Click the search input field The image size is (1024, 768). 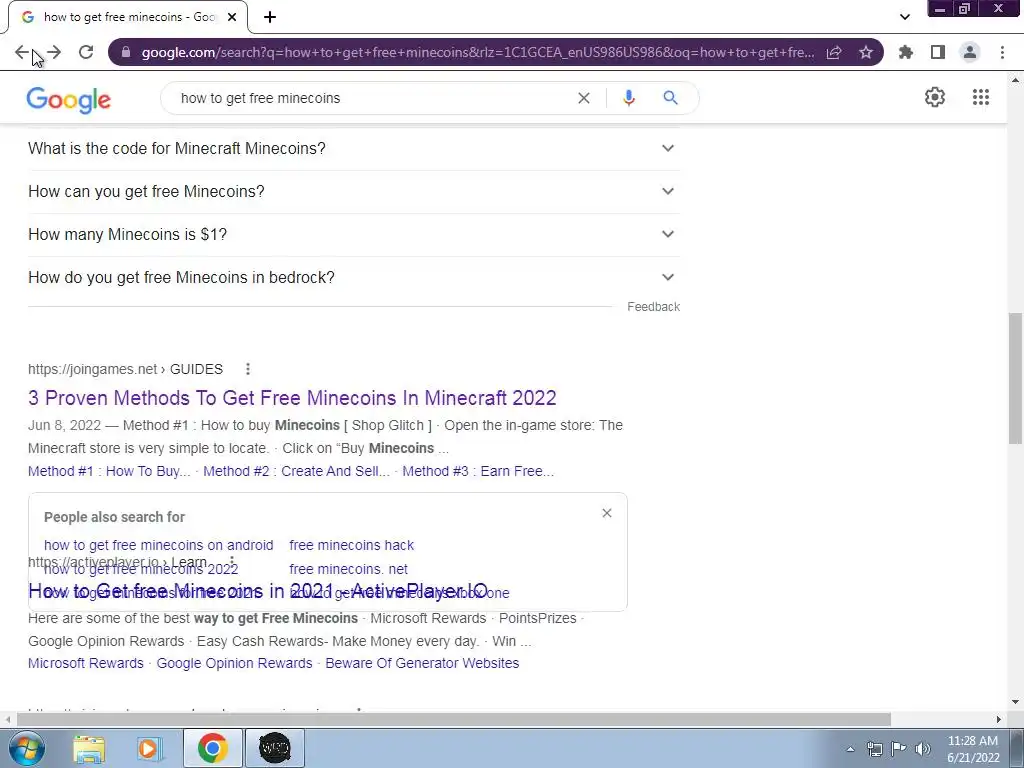click(372, 98)
